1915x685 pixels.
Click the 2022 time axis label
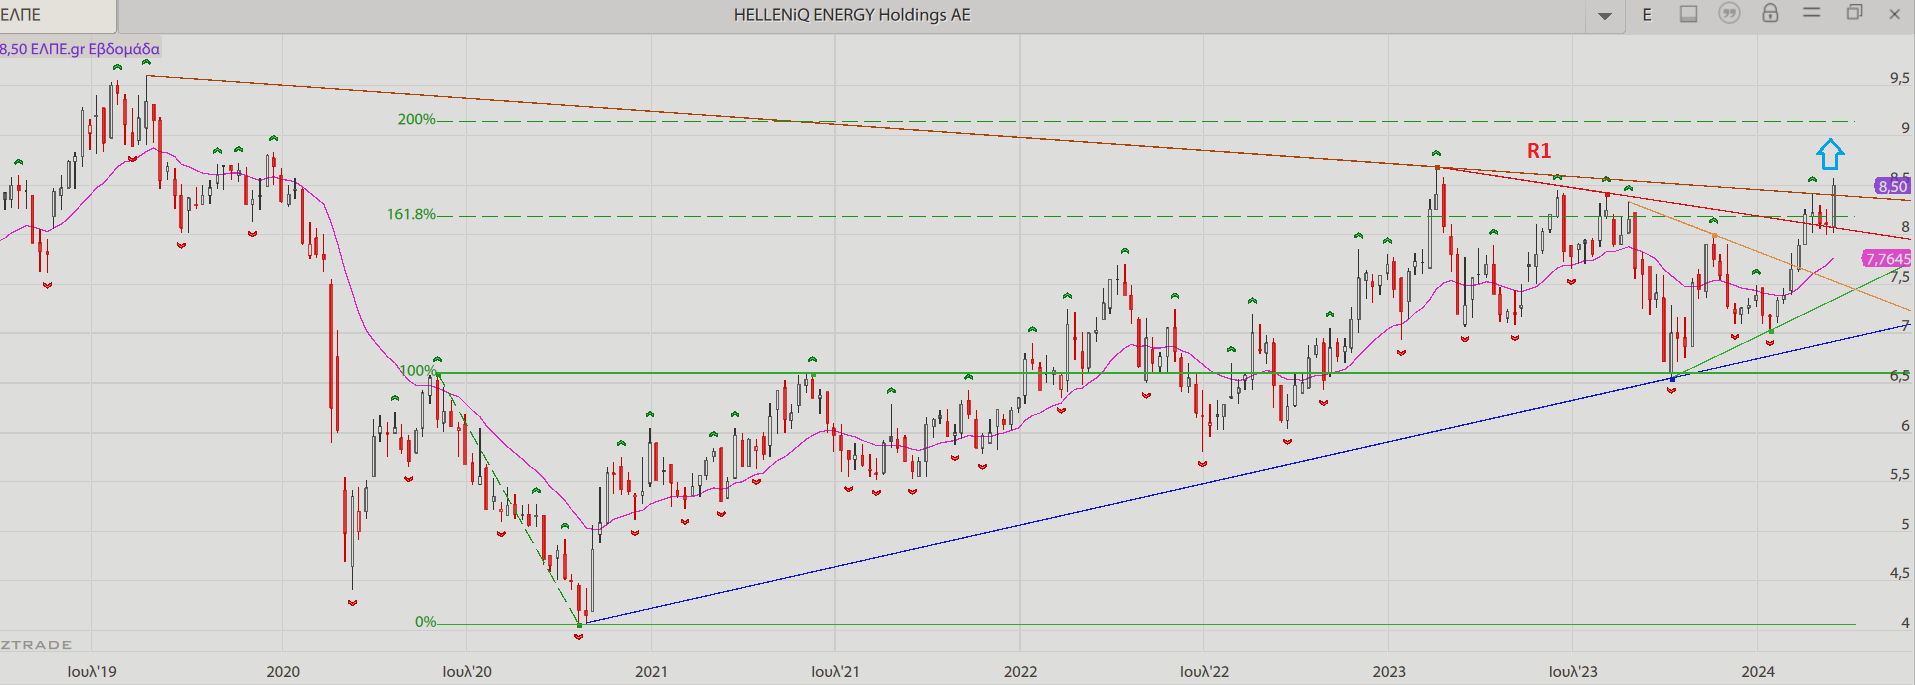[x=1020, y=671]
